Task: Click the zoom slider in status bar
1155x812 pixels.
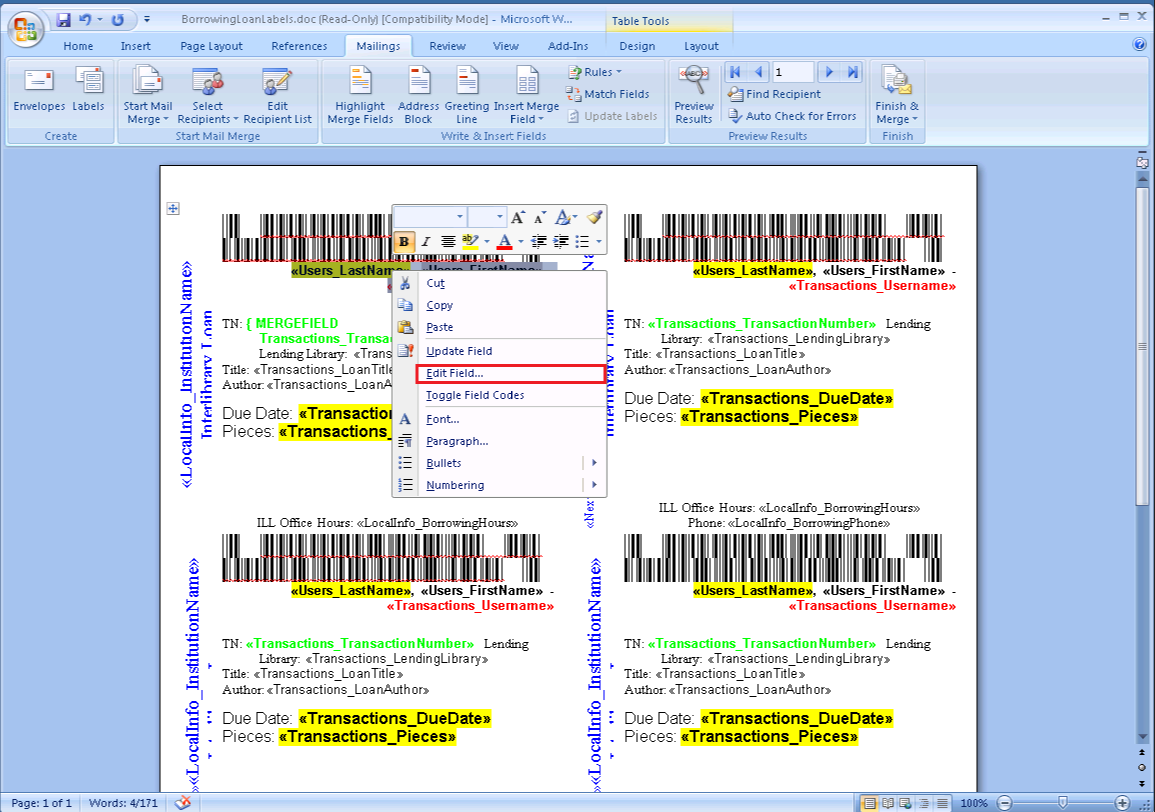Action: point(1062,803)
